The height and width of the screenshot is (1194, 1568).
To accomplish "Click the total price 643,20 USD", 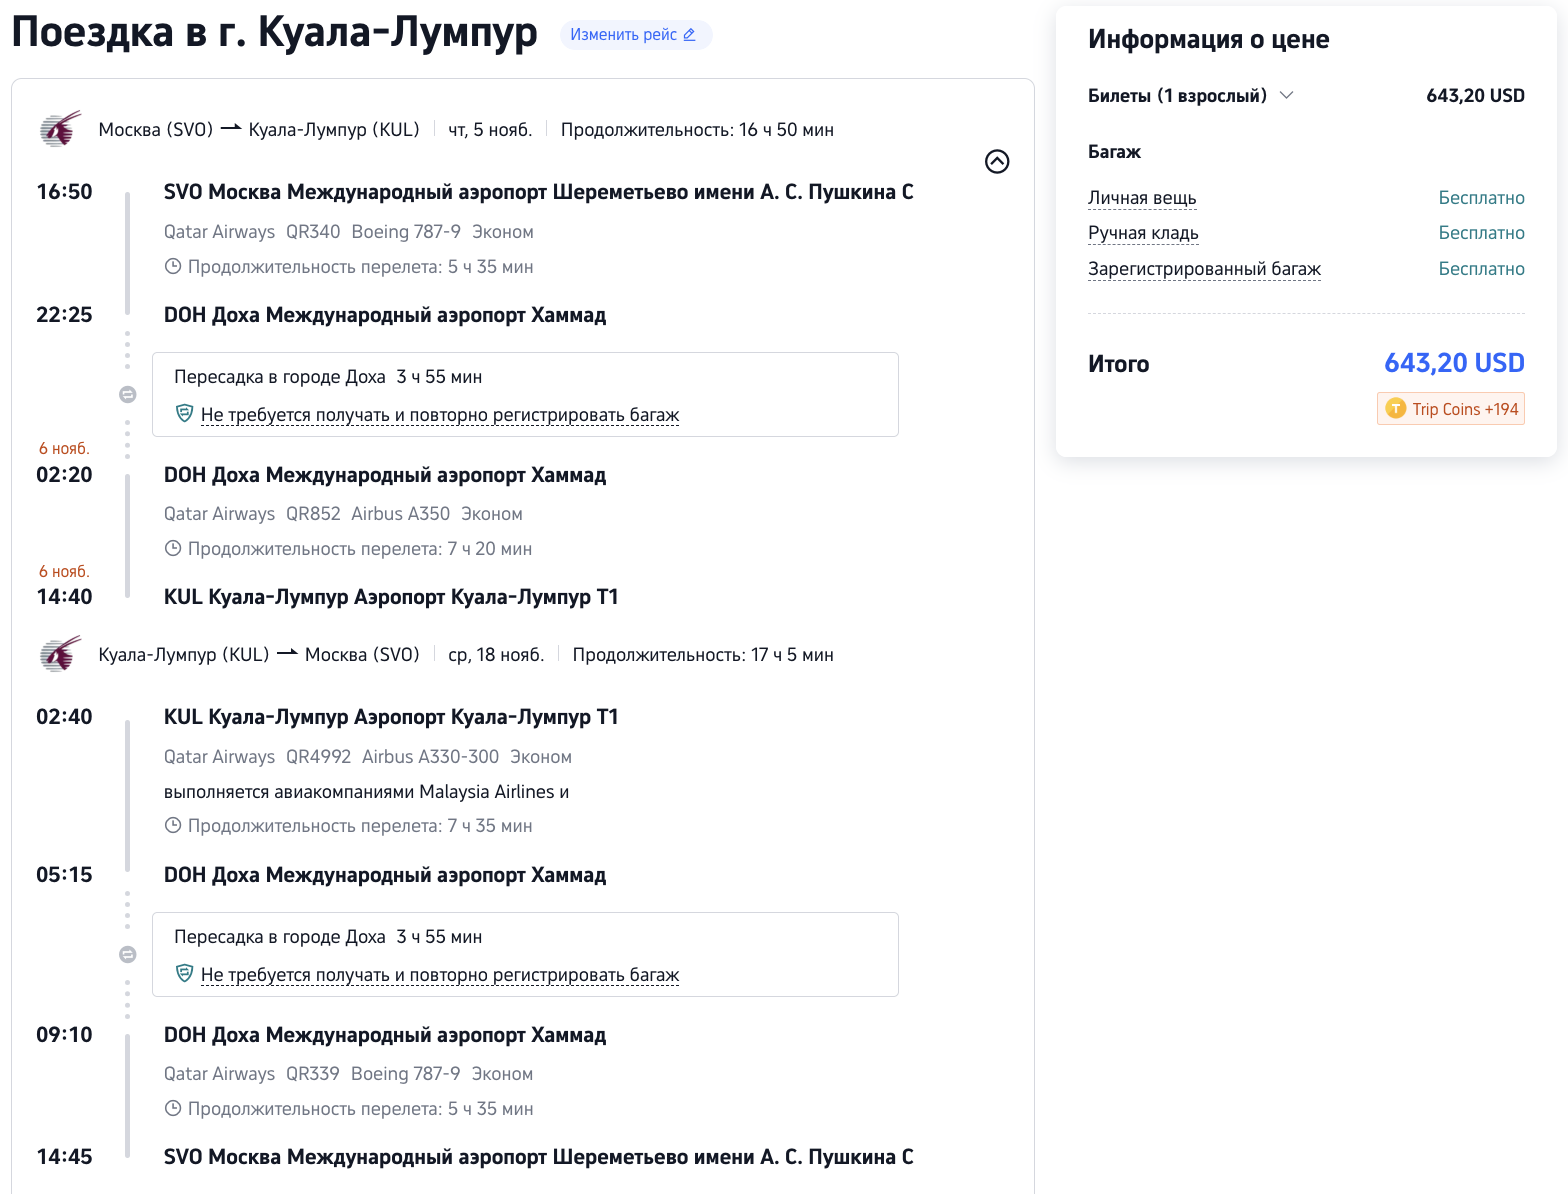I will point(1453,363).
